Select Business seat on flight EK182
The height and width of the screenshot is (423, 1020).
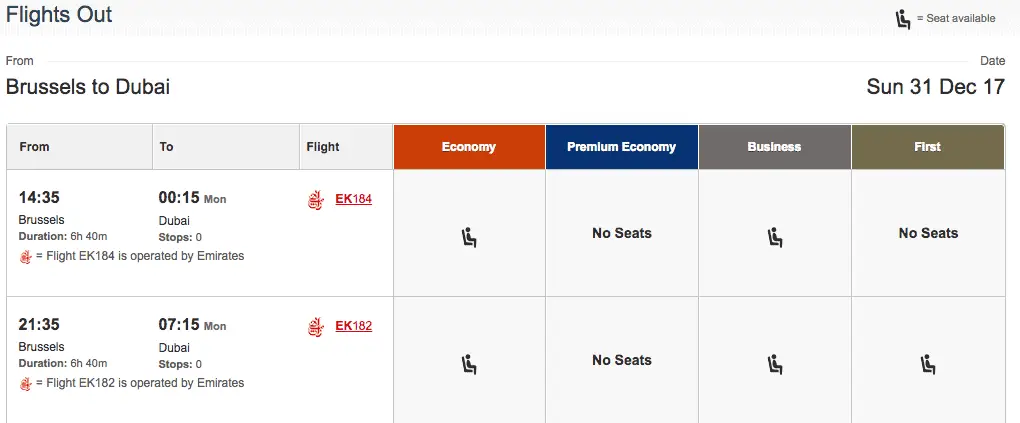click(x=775, y=364)
